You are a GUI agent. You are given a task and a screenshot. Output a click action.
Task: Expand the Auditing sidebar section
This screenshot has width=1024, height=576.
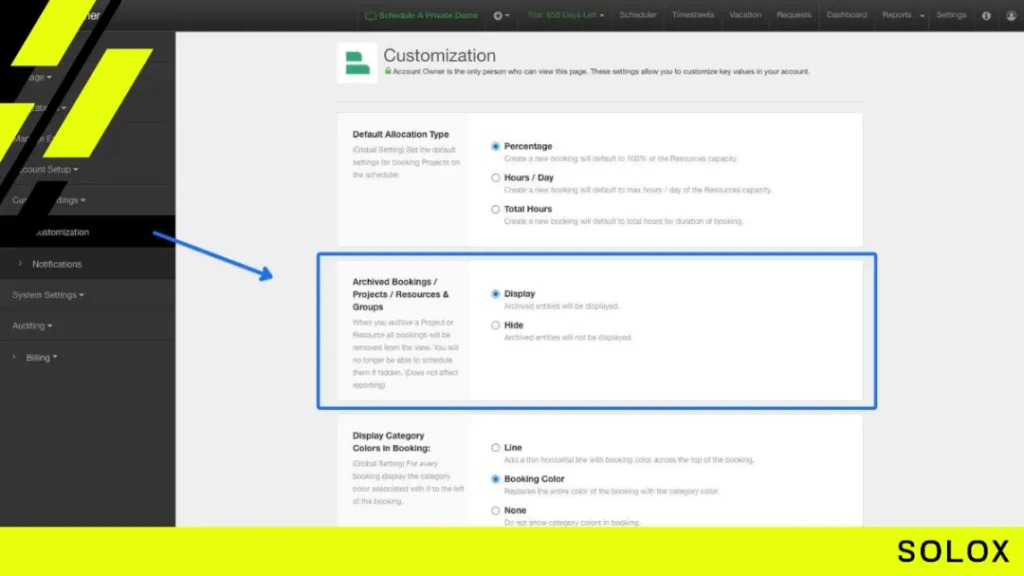click(32, 326)
